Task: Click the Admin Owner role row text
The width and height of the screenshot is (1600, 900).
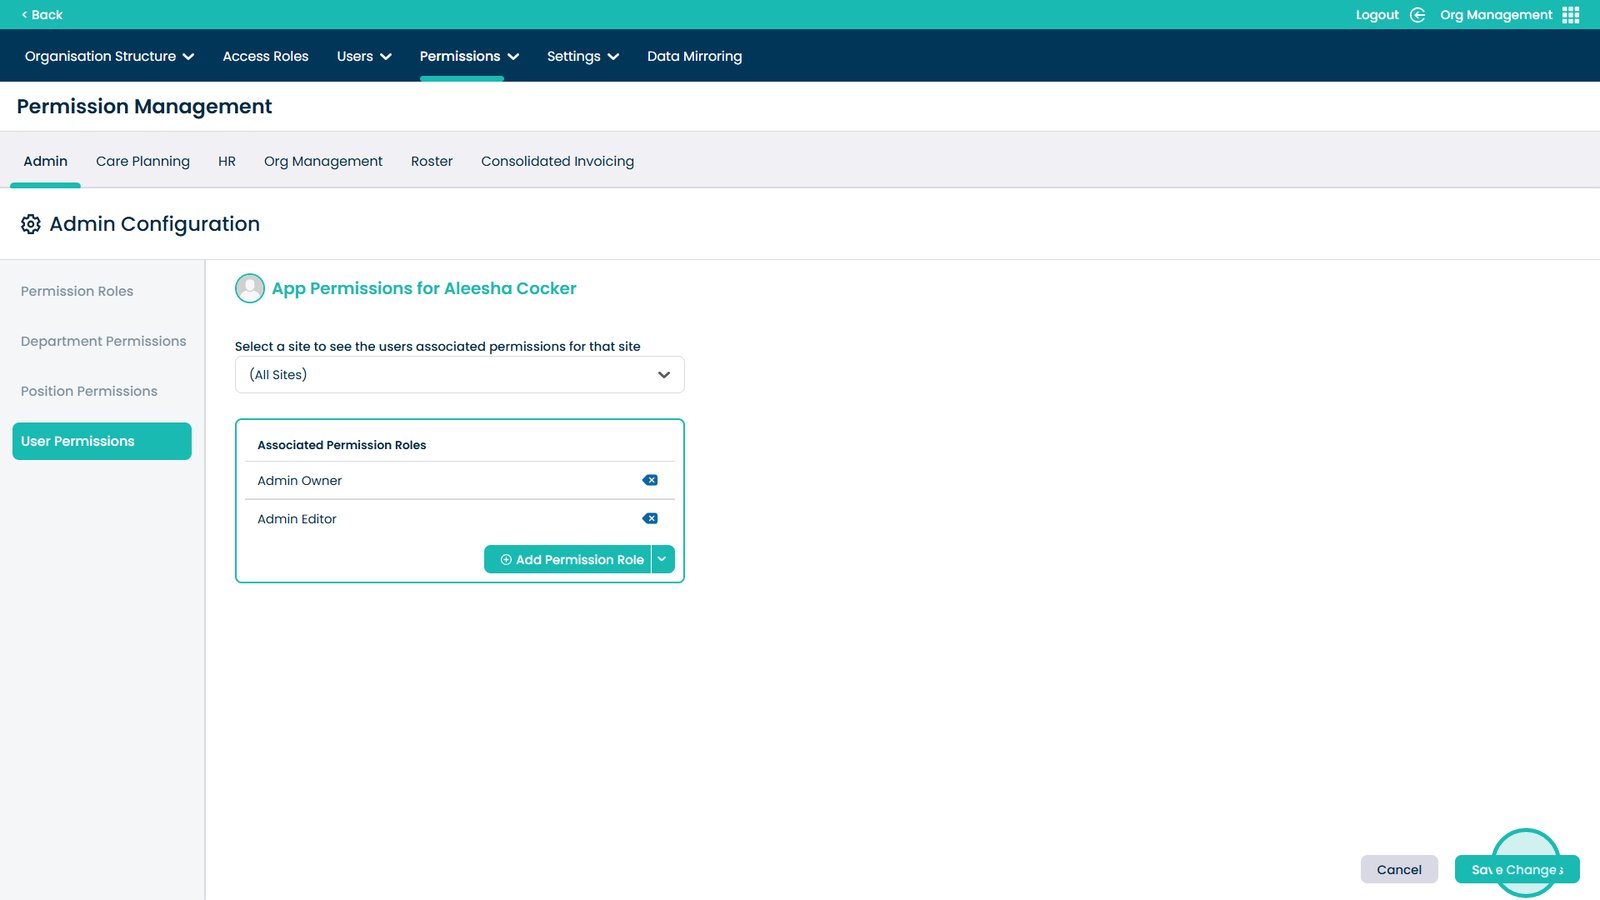Action: [x=300, y=481]
